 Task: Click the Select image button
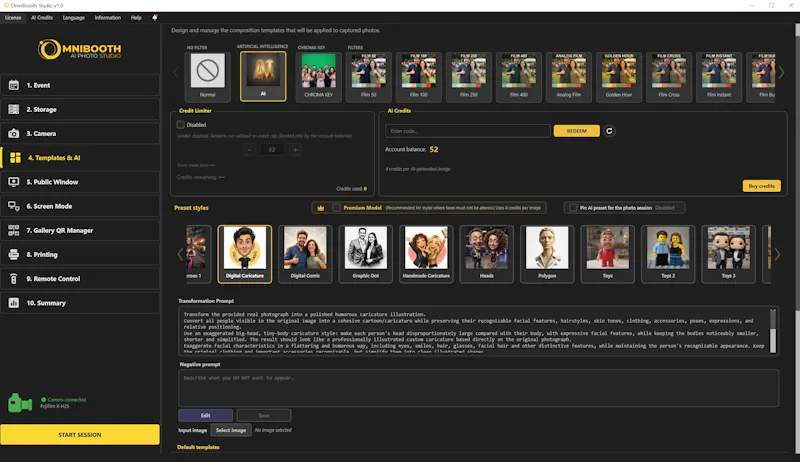click(x=231, y=430)
